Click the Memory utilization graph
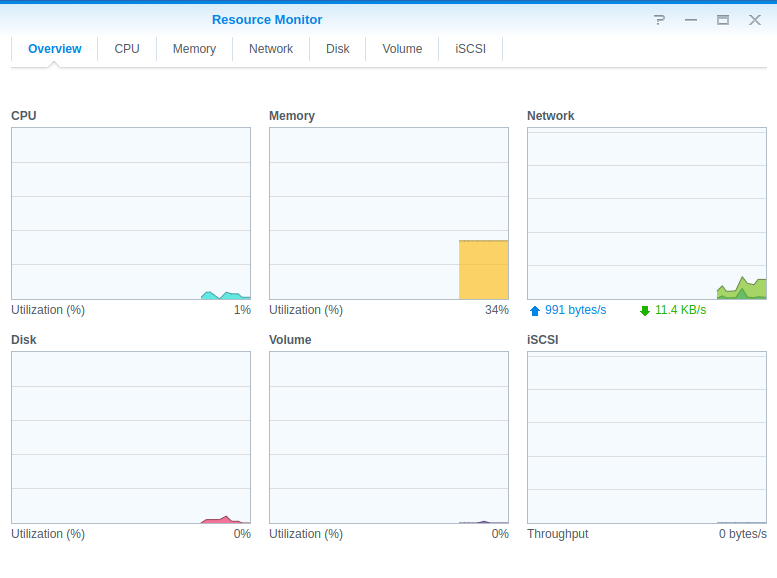Screen dimensions: 777x578 389,213
